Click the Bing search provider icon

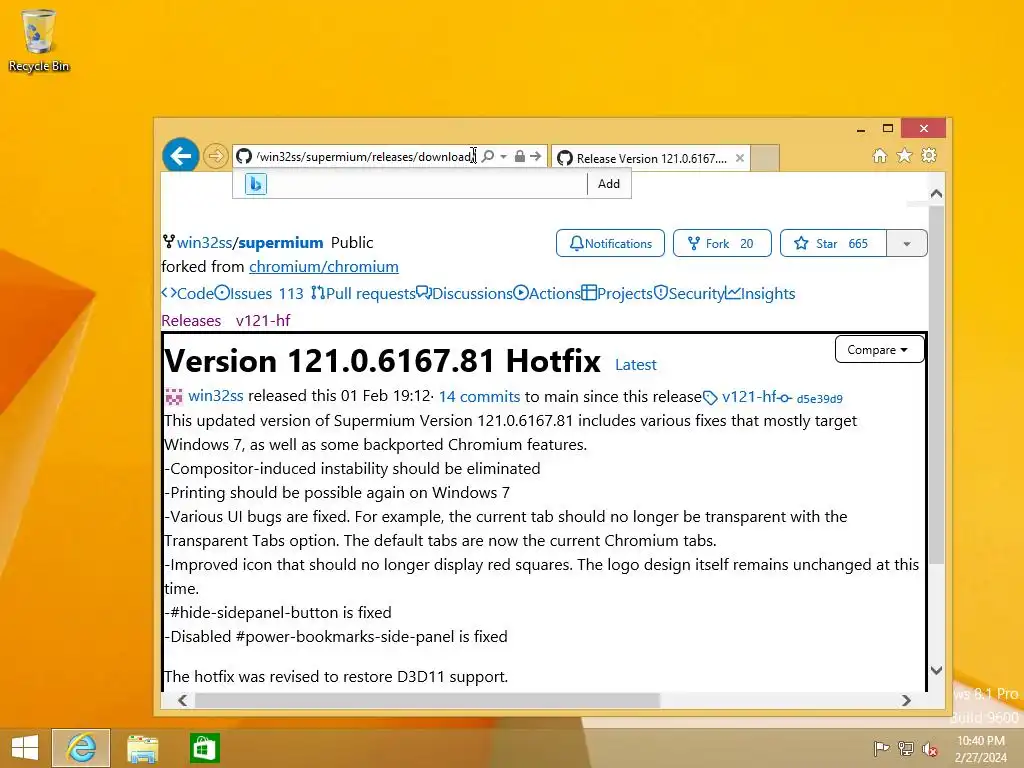pyautogui.click(x=256, y=184)
